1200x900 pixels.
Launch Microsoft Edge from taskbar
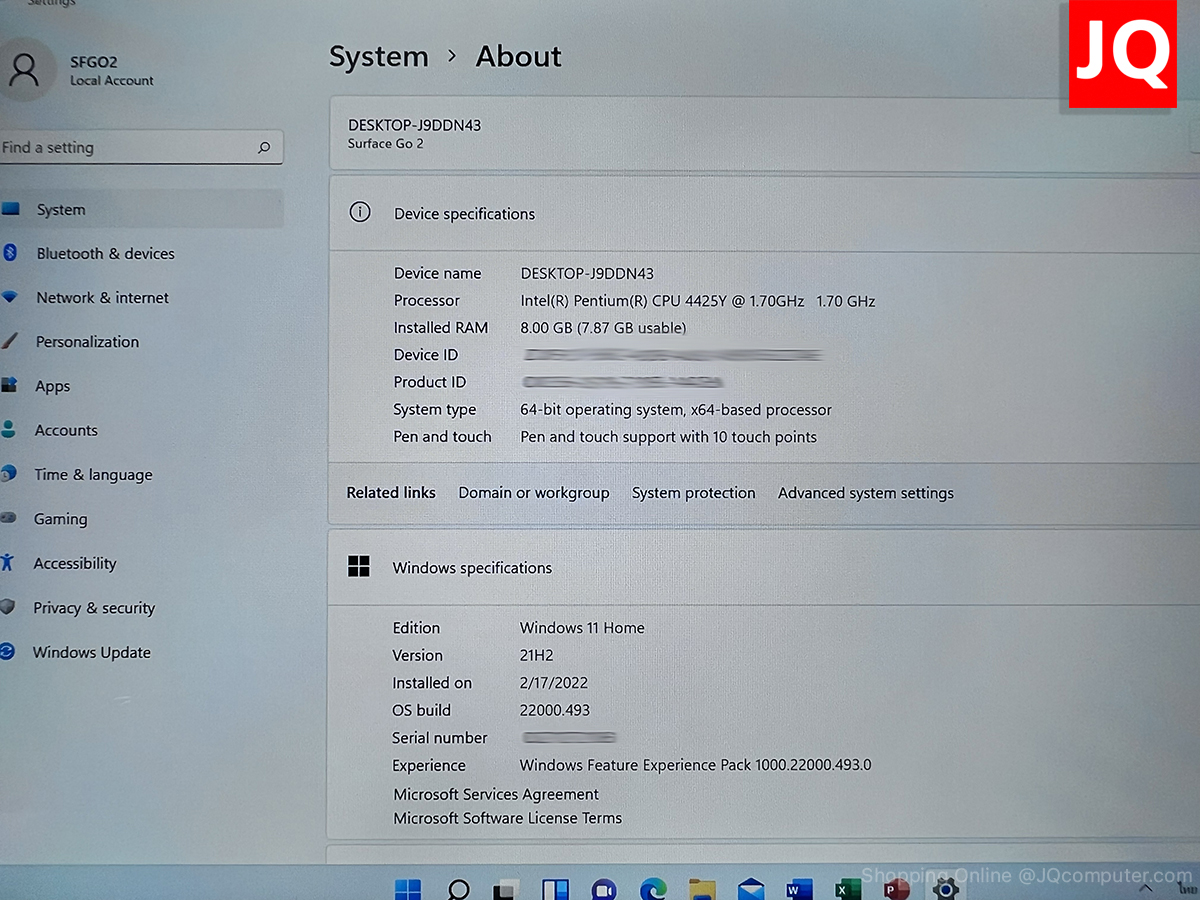point(653,889)
